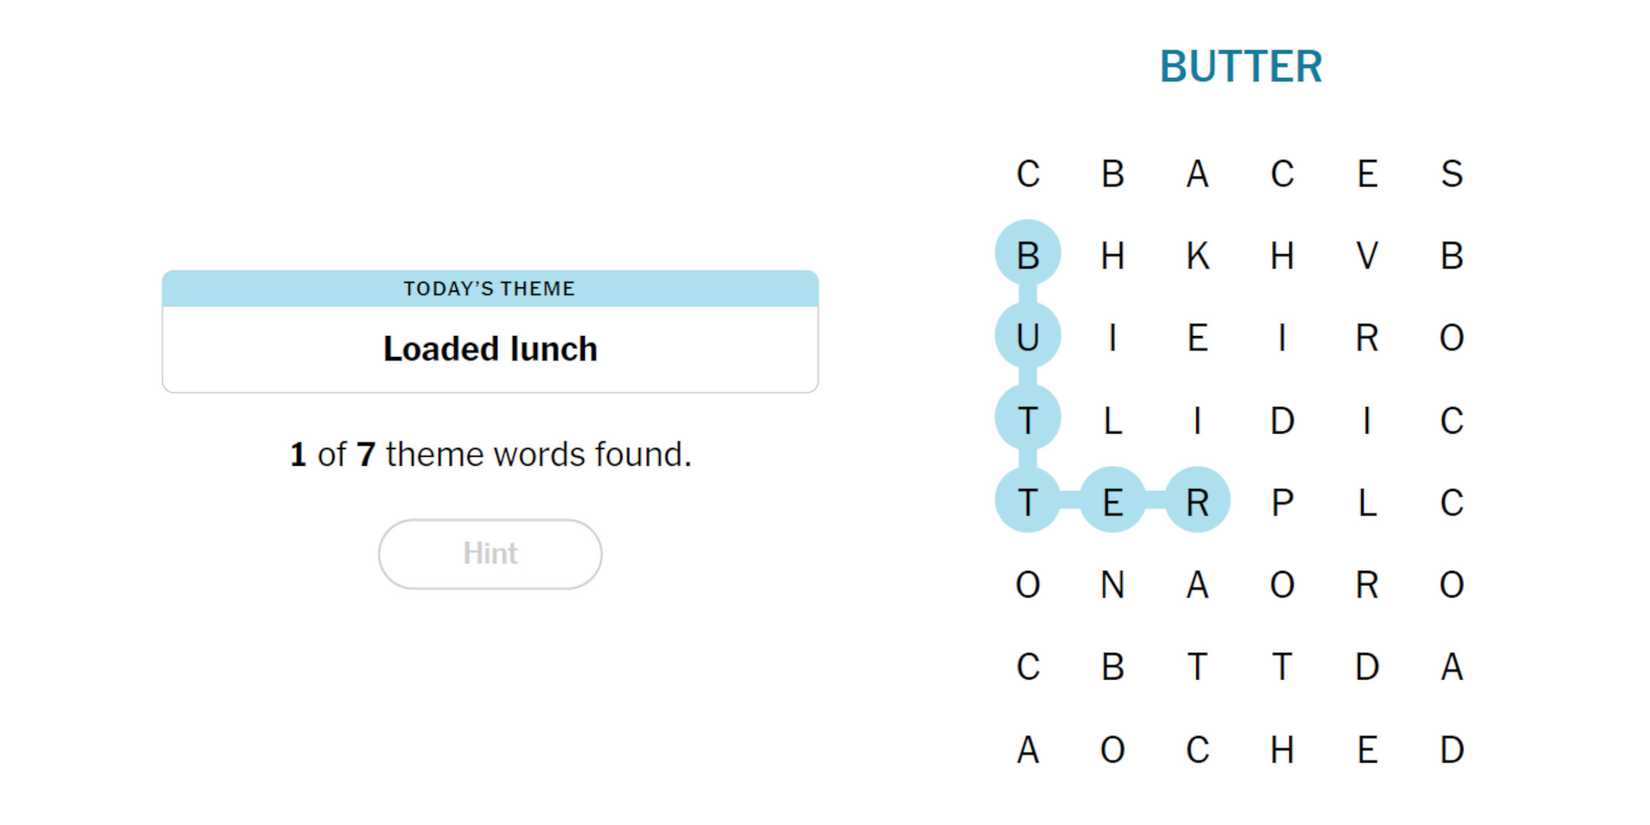Click the "Today's Theme" header bar
The width and height of the screenshot is (1650, 825).
point(490,289)
